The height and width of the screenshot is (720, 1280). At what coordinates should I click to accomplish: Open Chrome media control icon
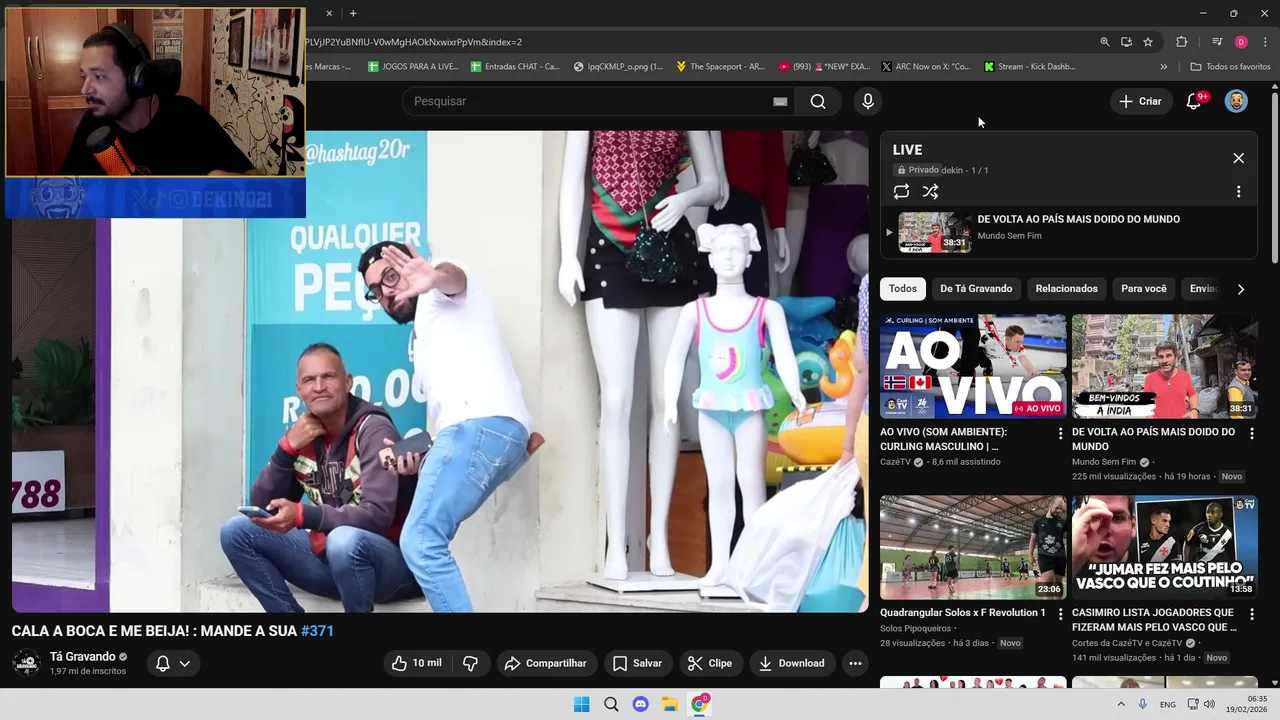coord(1217,42)
